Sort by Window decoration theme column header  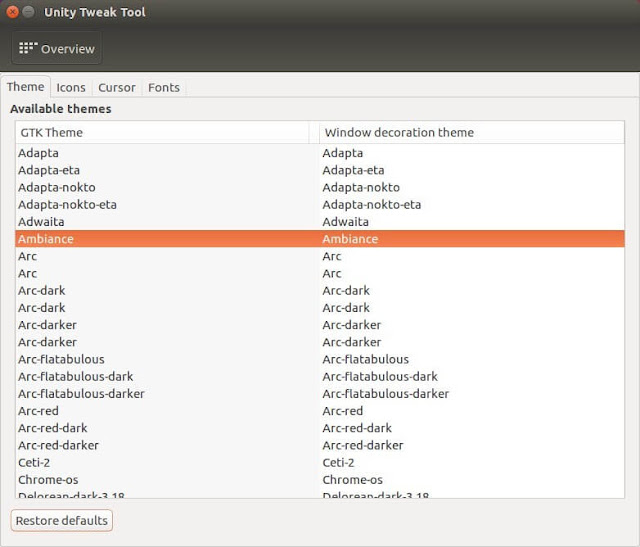click(472, 132)
